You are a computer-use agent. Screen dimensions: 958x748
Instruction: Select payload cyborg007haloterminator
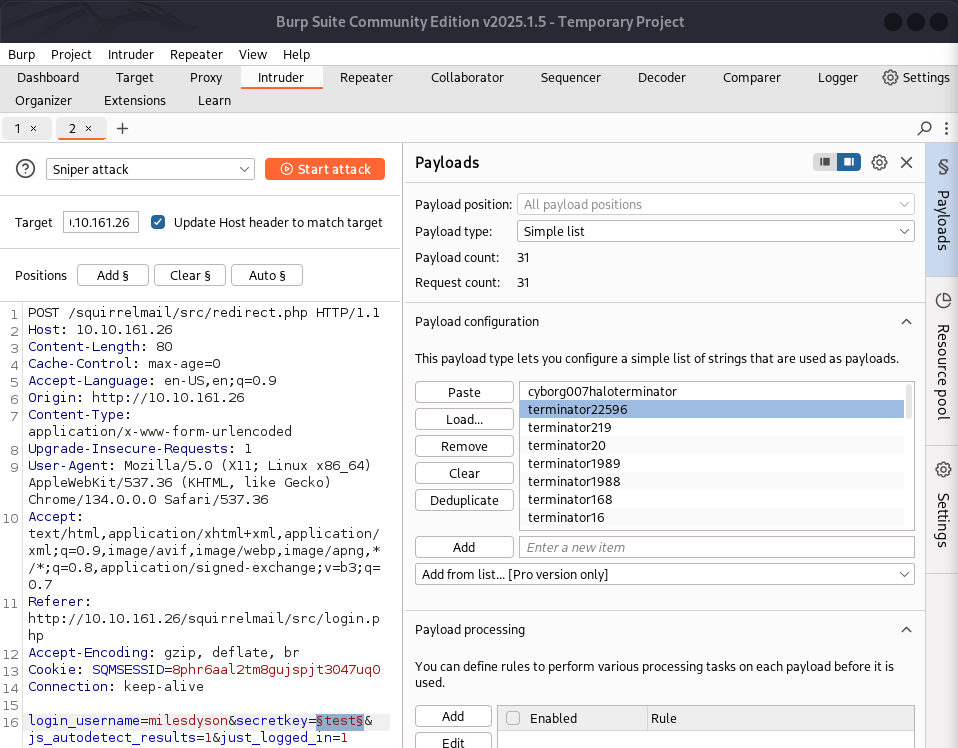tap(711, 391)
